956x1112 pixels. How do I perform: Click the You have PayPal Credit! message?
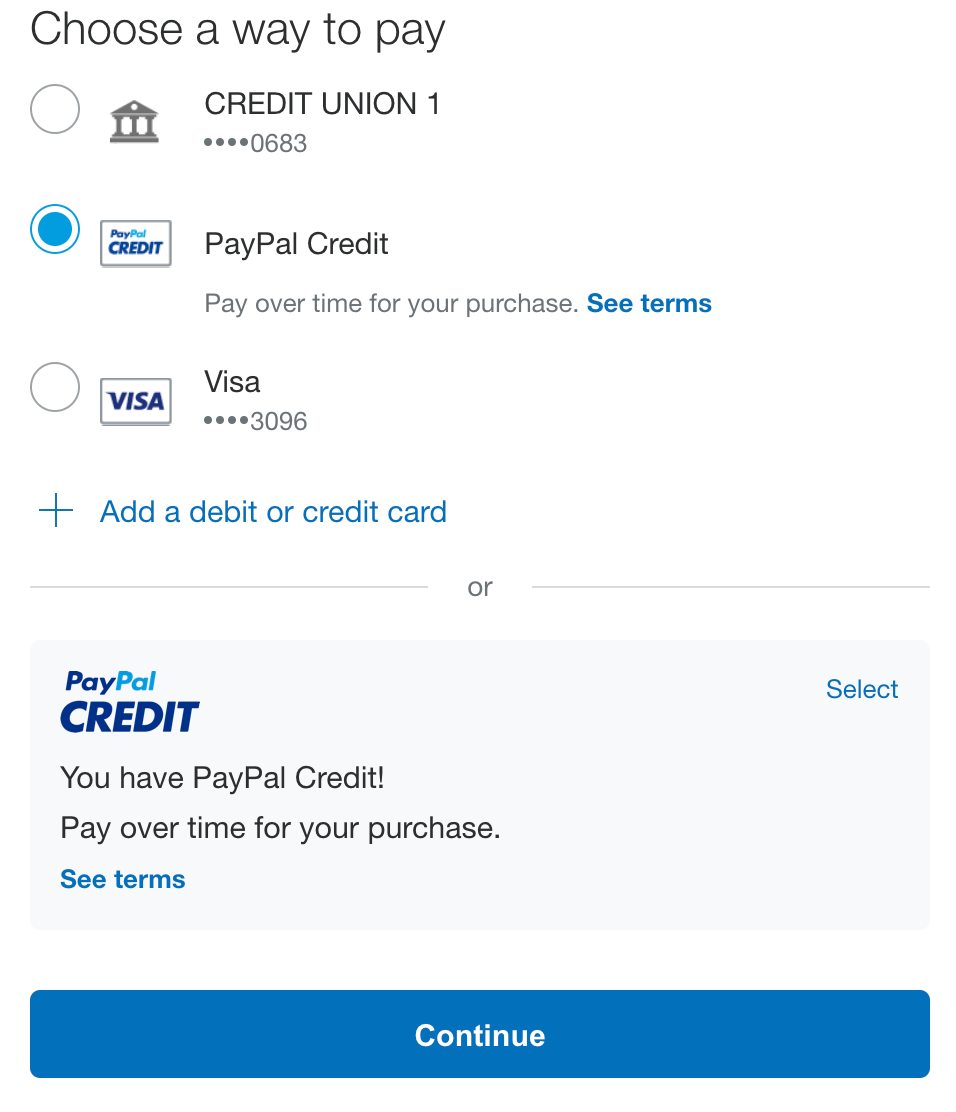pos(222,778)
